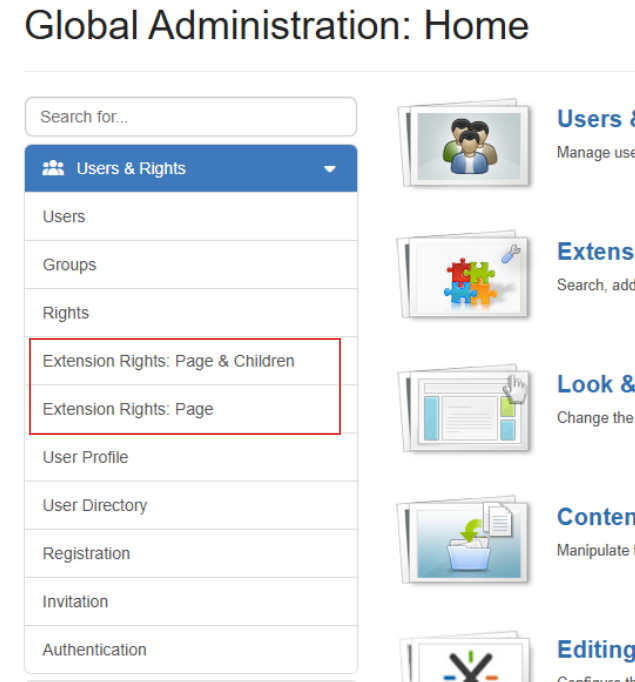Click the Content folder import image
Viewport: 635px width, 682px height.
tap(467, 542)
